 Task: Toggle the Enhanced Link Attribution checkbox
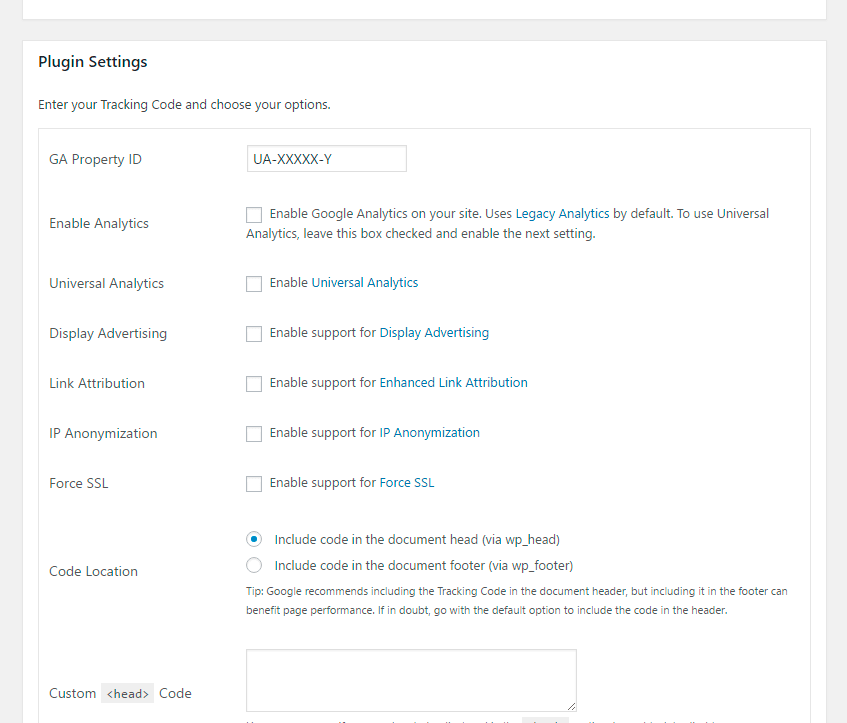pyautogui.click(x=254, y=383)
